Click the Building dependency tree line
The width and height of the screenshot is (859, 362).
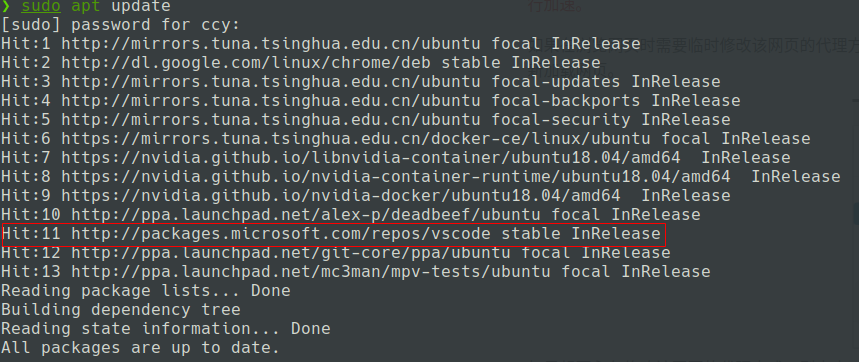(121, 310)
